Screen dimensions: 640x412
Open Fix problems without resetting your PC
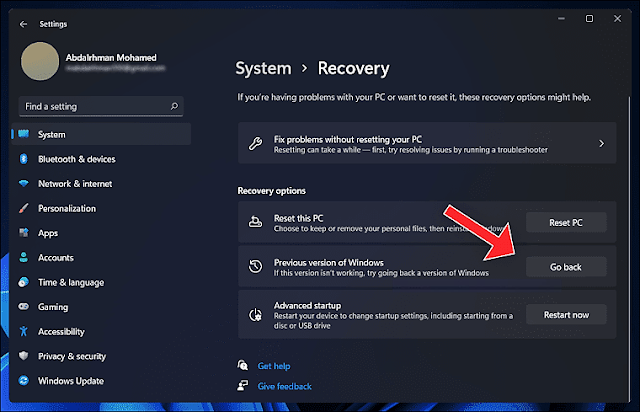click(x=427, y=143)
